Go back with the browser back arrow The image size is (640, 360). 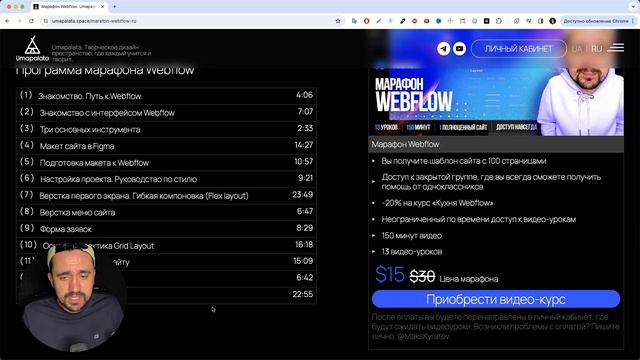point(7,21)
